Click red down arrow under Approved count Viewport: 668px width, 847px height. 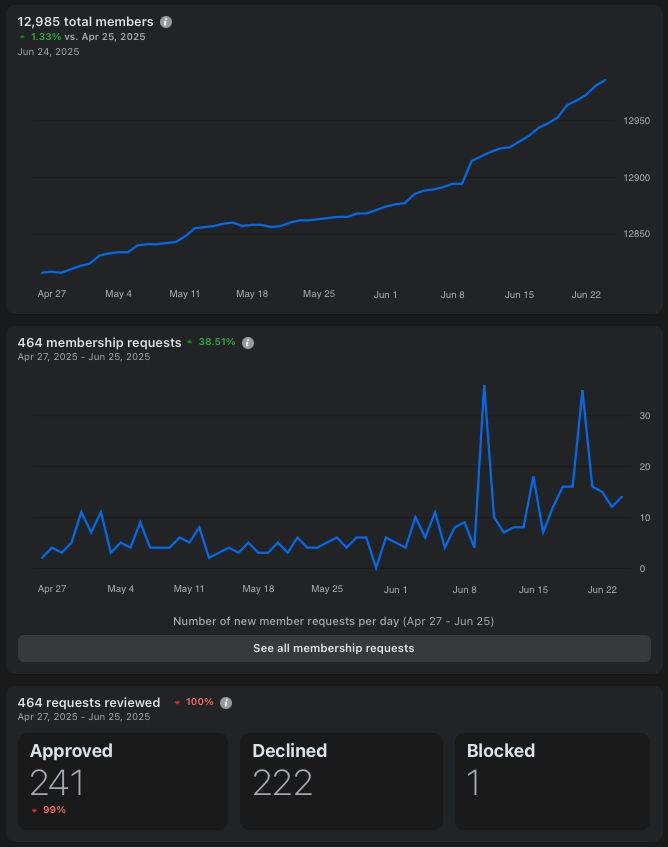[x=34, y=810]
